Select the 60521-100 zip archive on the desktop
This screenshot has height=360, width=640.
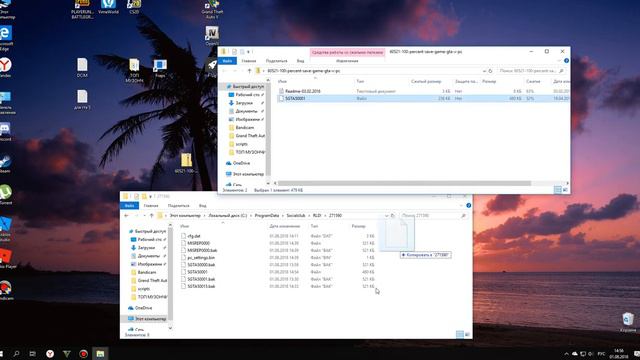(x=186, y=163)
